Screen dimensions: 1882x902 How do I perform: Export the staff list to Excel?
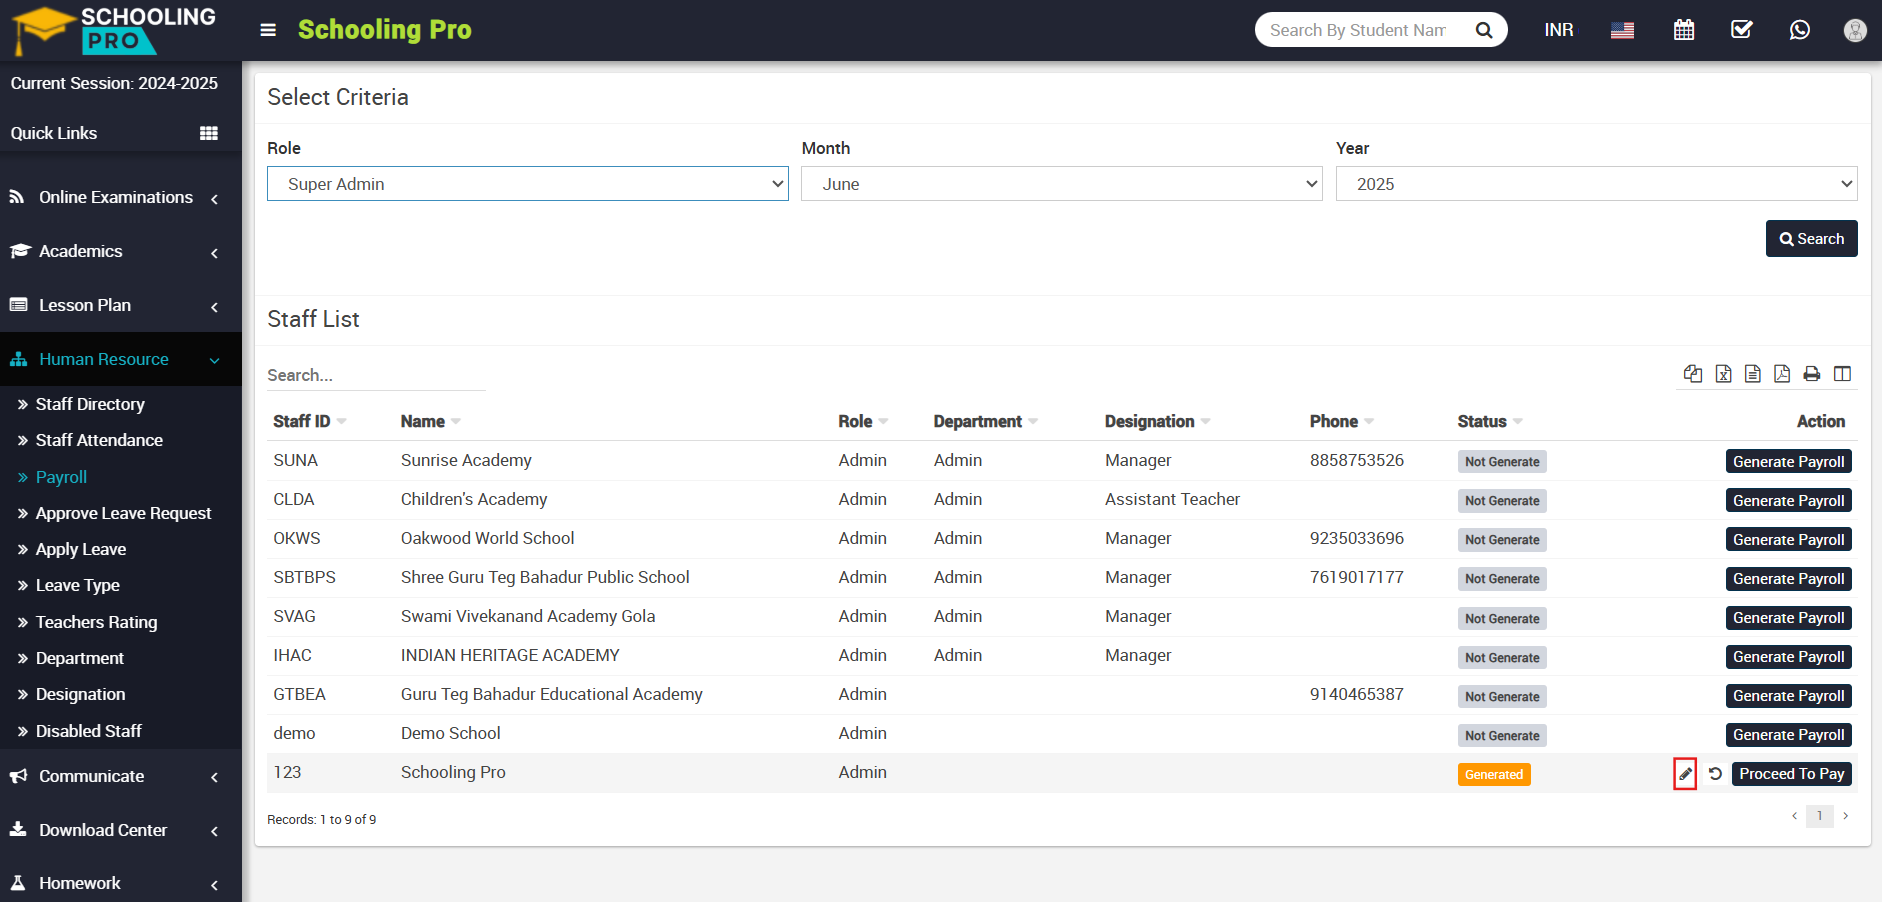tap(1724, 374)
